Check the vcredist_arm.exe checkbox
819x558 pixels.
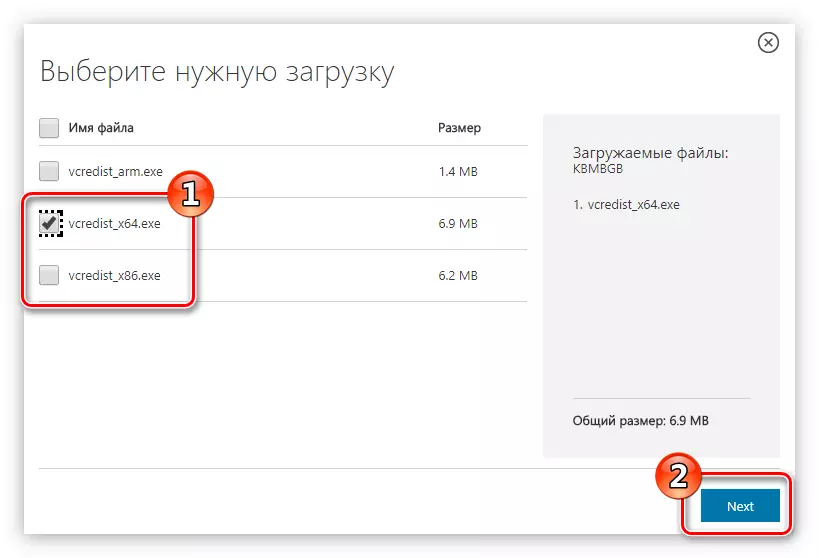(x=48, y=171)
